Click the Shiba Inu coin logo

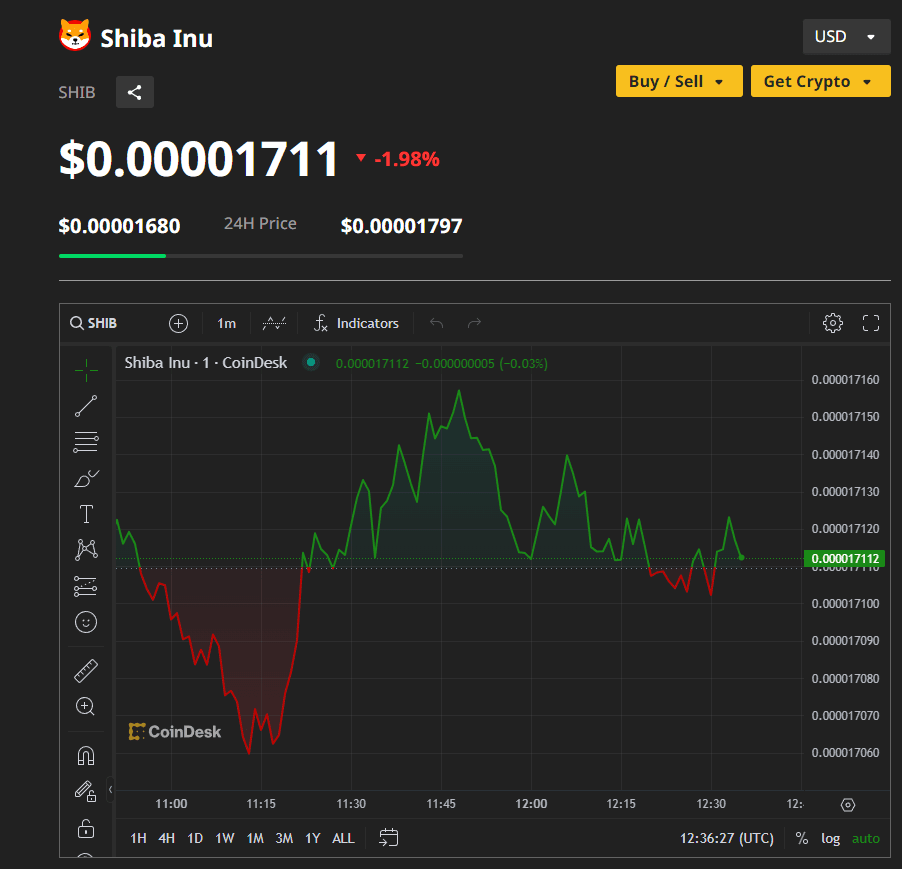click(75, 35)
